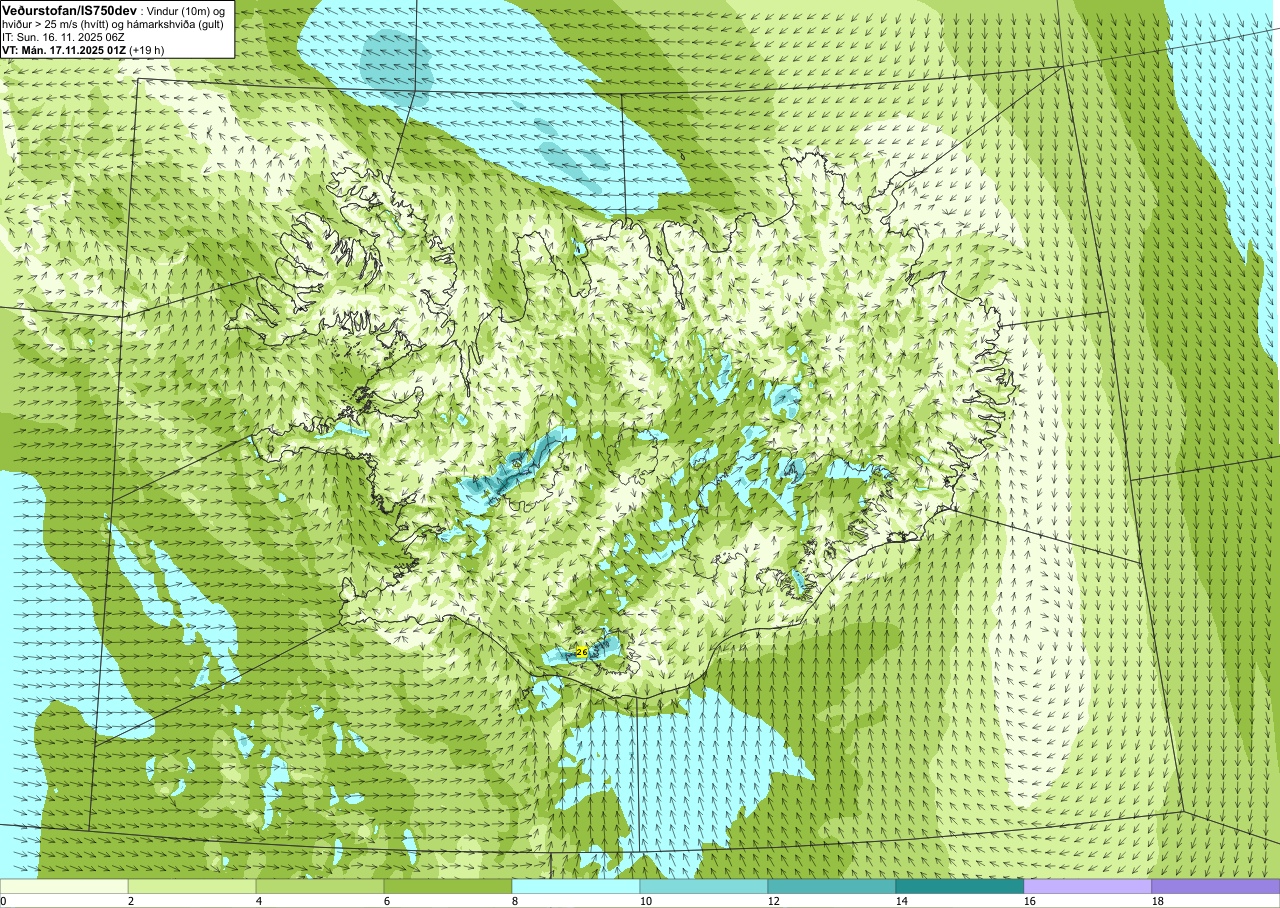Screen dimensions: 1280x908
Task: Click the 'VT: Mán. 17.11.2025 01Z' valid time
Action: pos(64,49)
